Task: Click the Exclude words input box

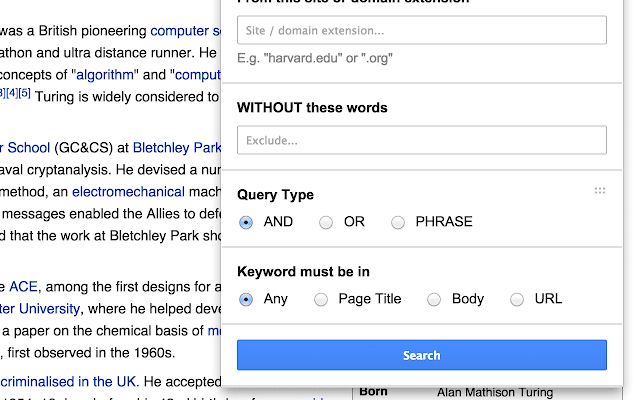Action: point(422,140)
